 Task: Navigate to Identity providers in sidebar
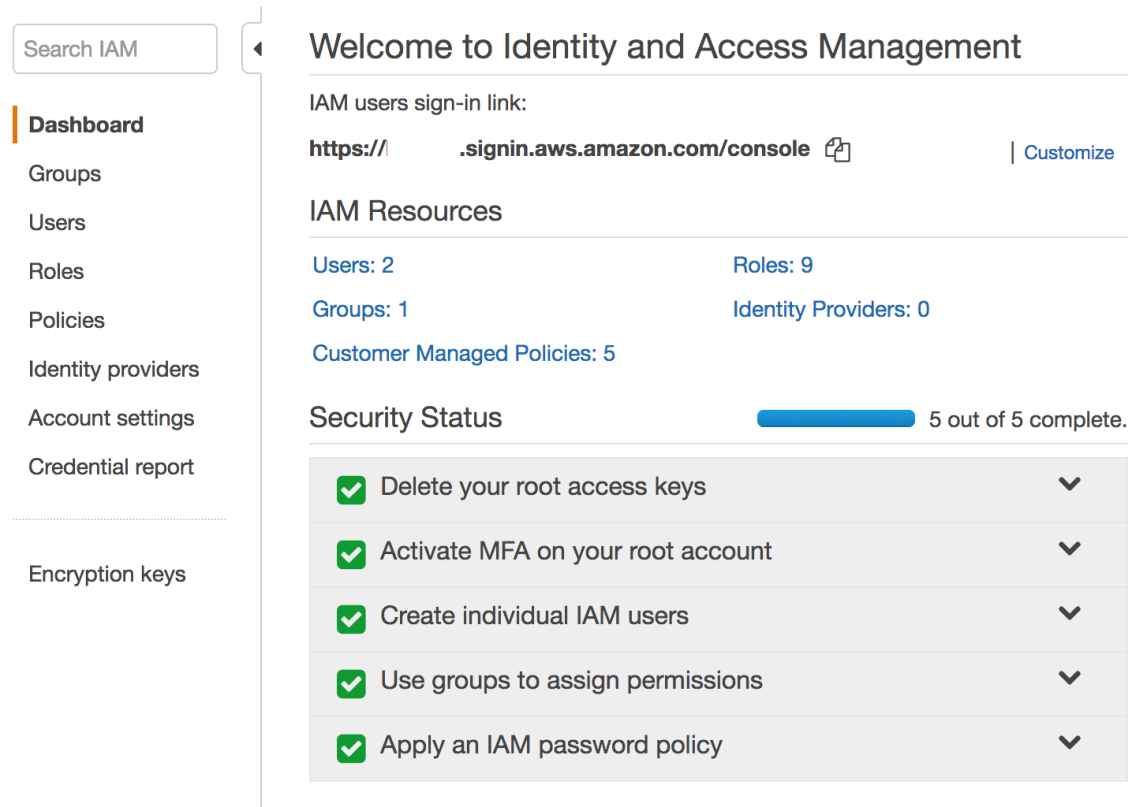113,369
